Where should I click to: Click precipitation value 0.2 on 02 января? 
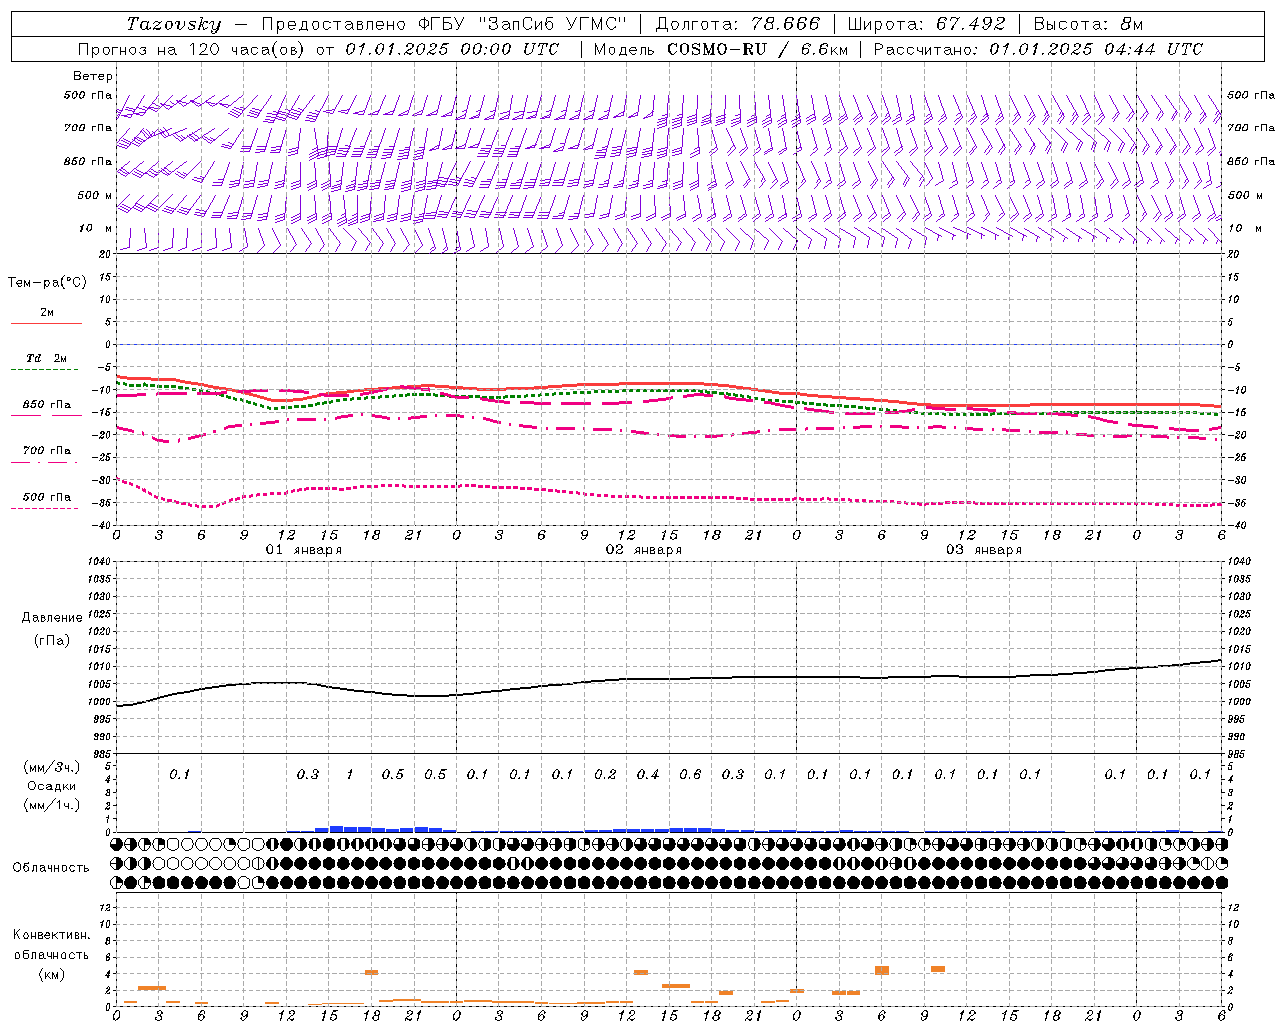pos(605,775)
